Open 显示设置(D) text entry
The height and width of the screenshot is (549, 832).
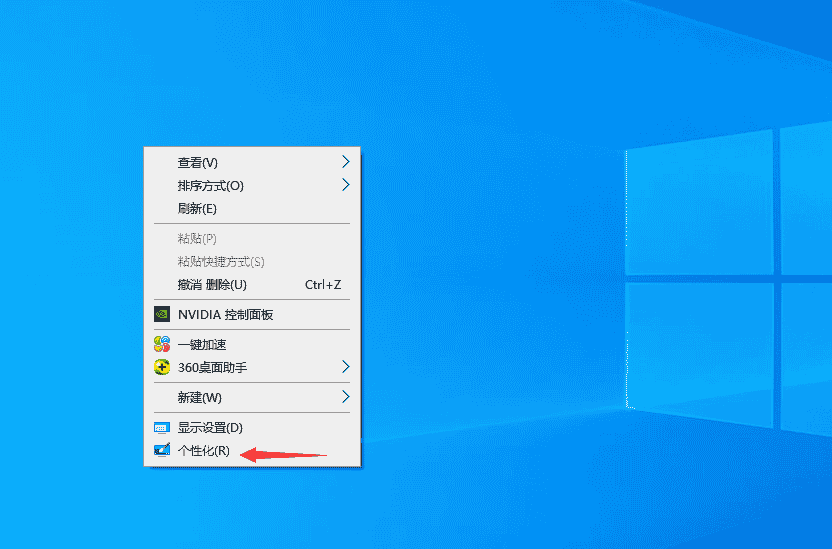[x=210, y=427]
